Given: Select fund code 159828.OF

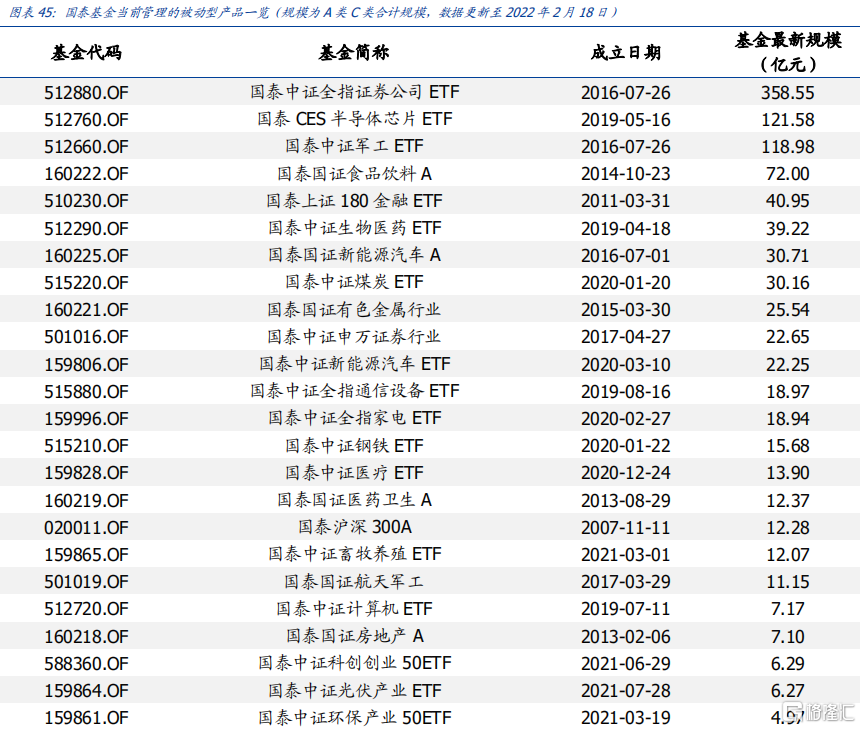Looking at the screenshot, I should 86,473.
